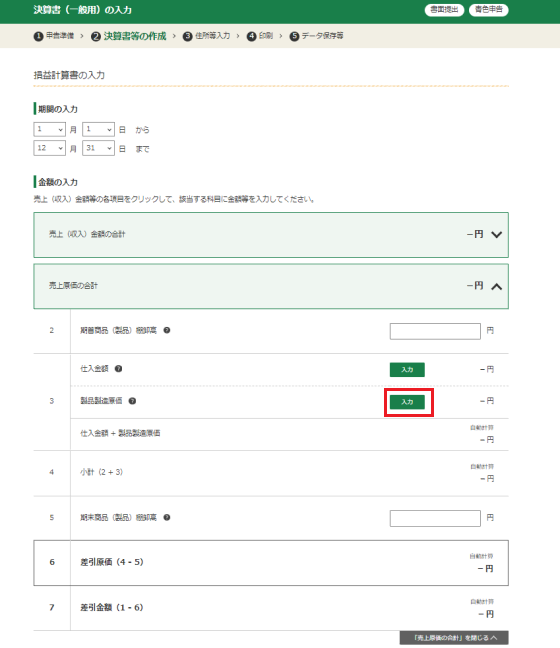Click help icon next to 製品製造原価

132,401
